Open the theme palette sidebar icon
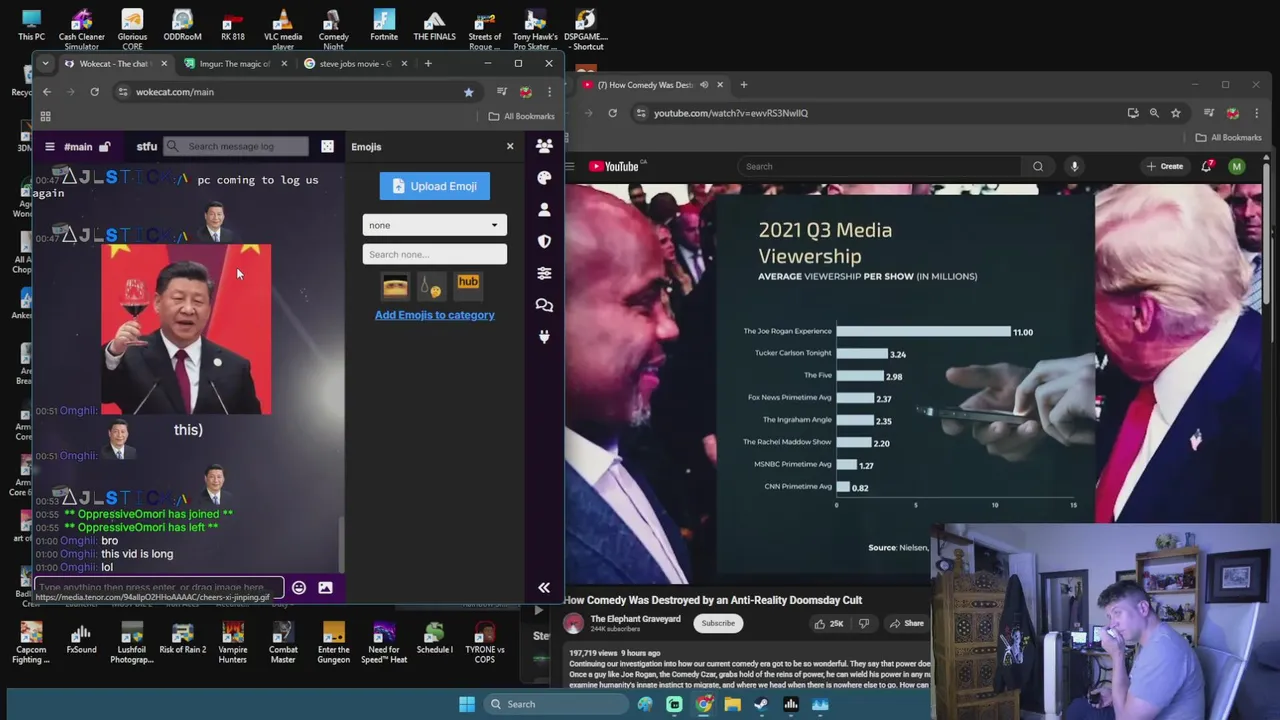Screen dimensions: 1280x720 pos(544,178)
